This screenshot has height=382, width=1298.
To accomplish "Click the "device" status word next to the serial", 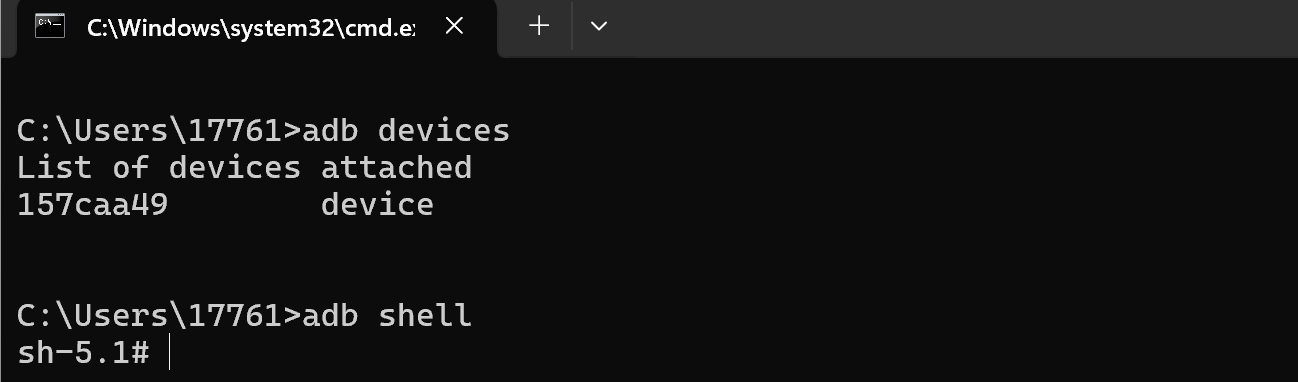I will [377, 206].
